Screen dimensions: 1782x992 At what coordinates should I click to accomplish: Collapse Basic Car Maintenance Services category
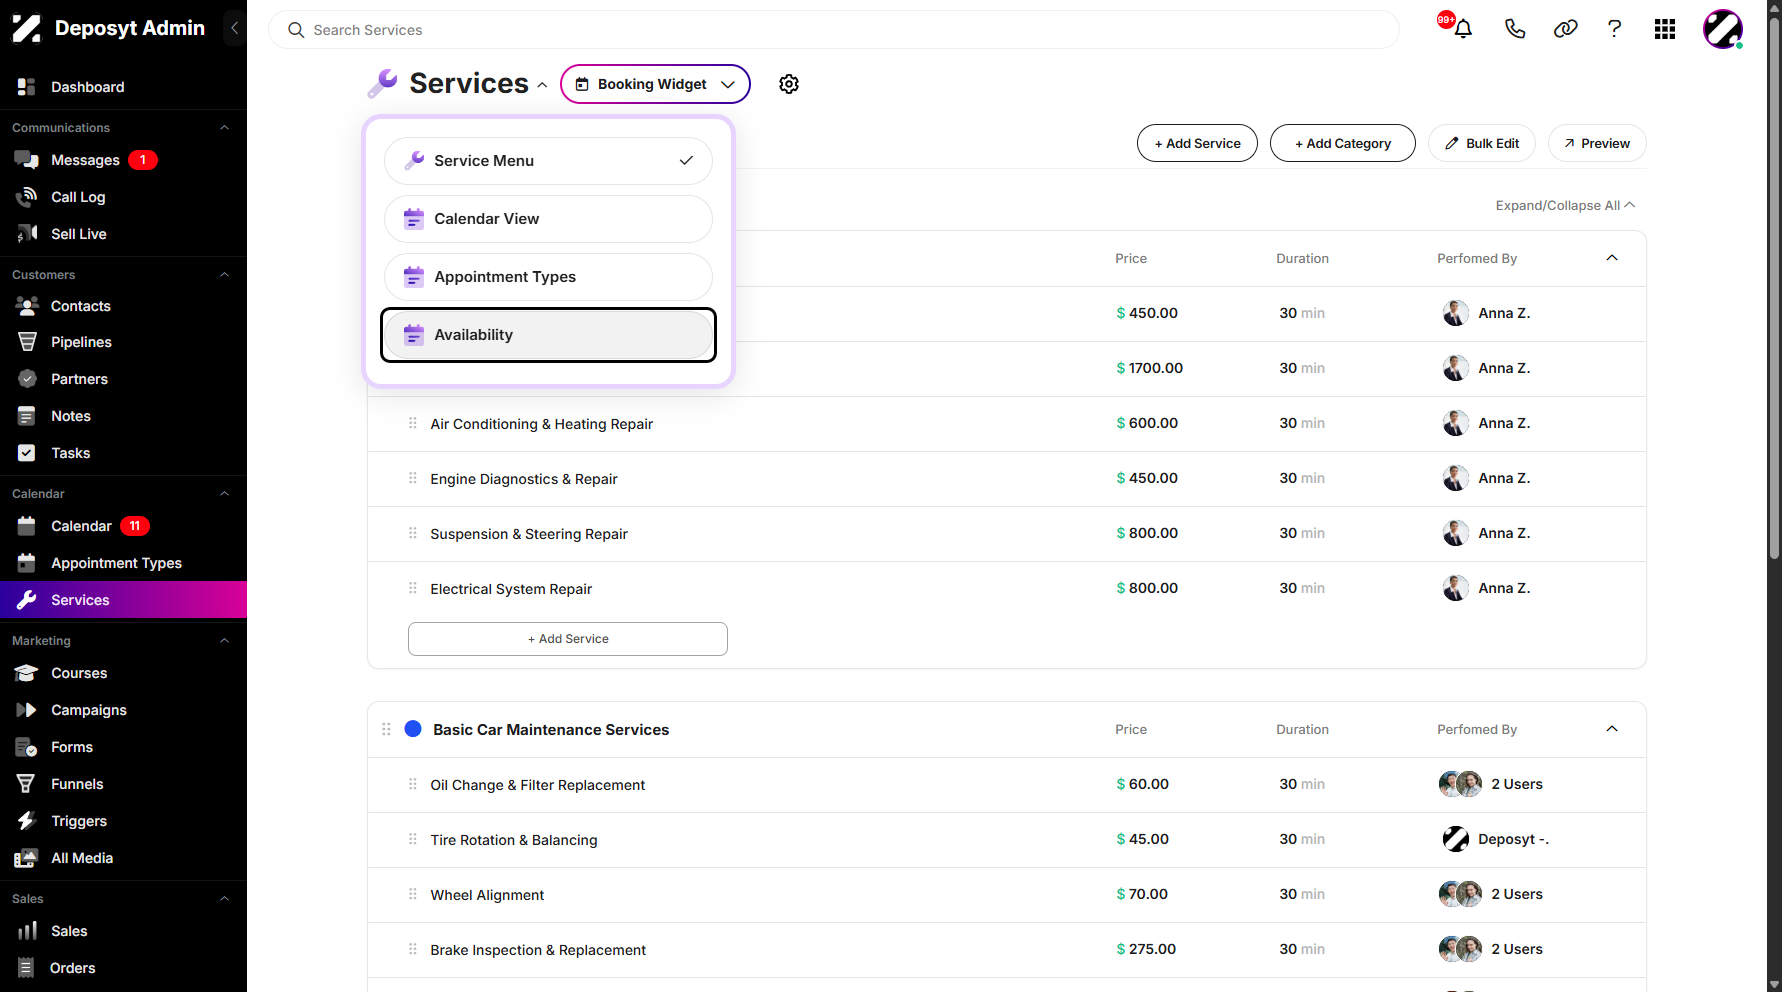coord(1612,729)
